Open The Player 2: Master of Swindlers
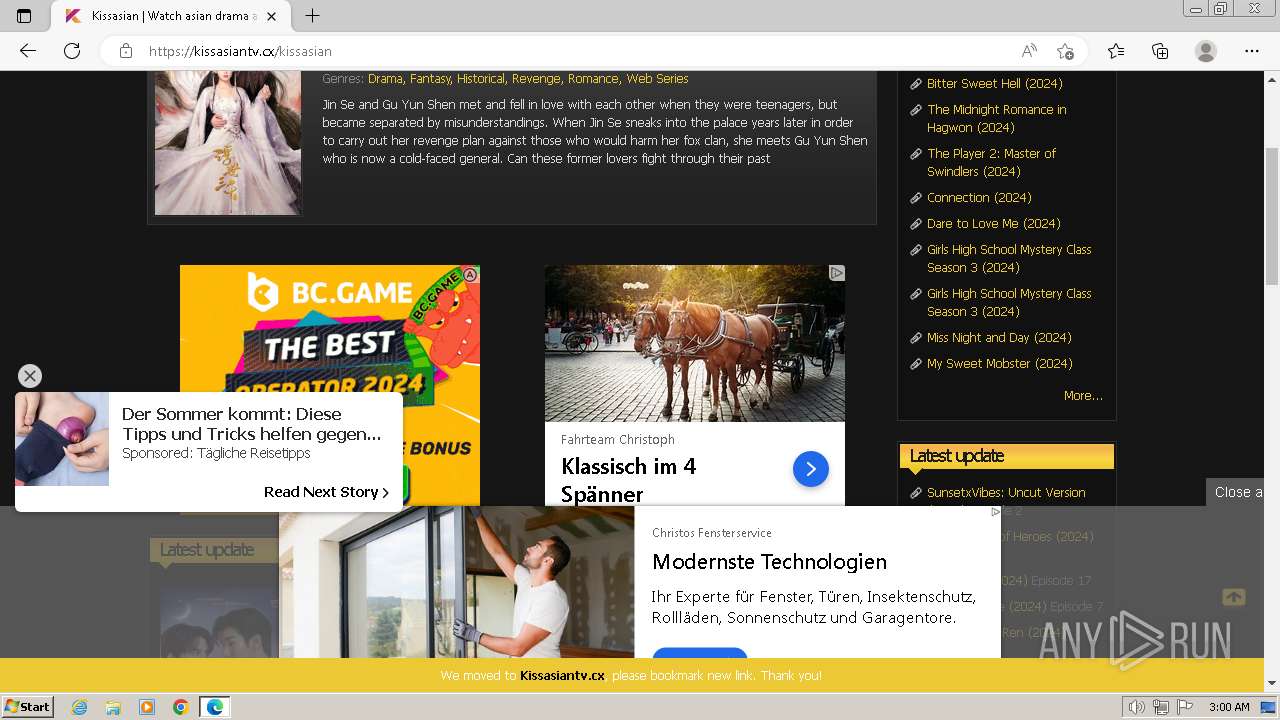 991,162
